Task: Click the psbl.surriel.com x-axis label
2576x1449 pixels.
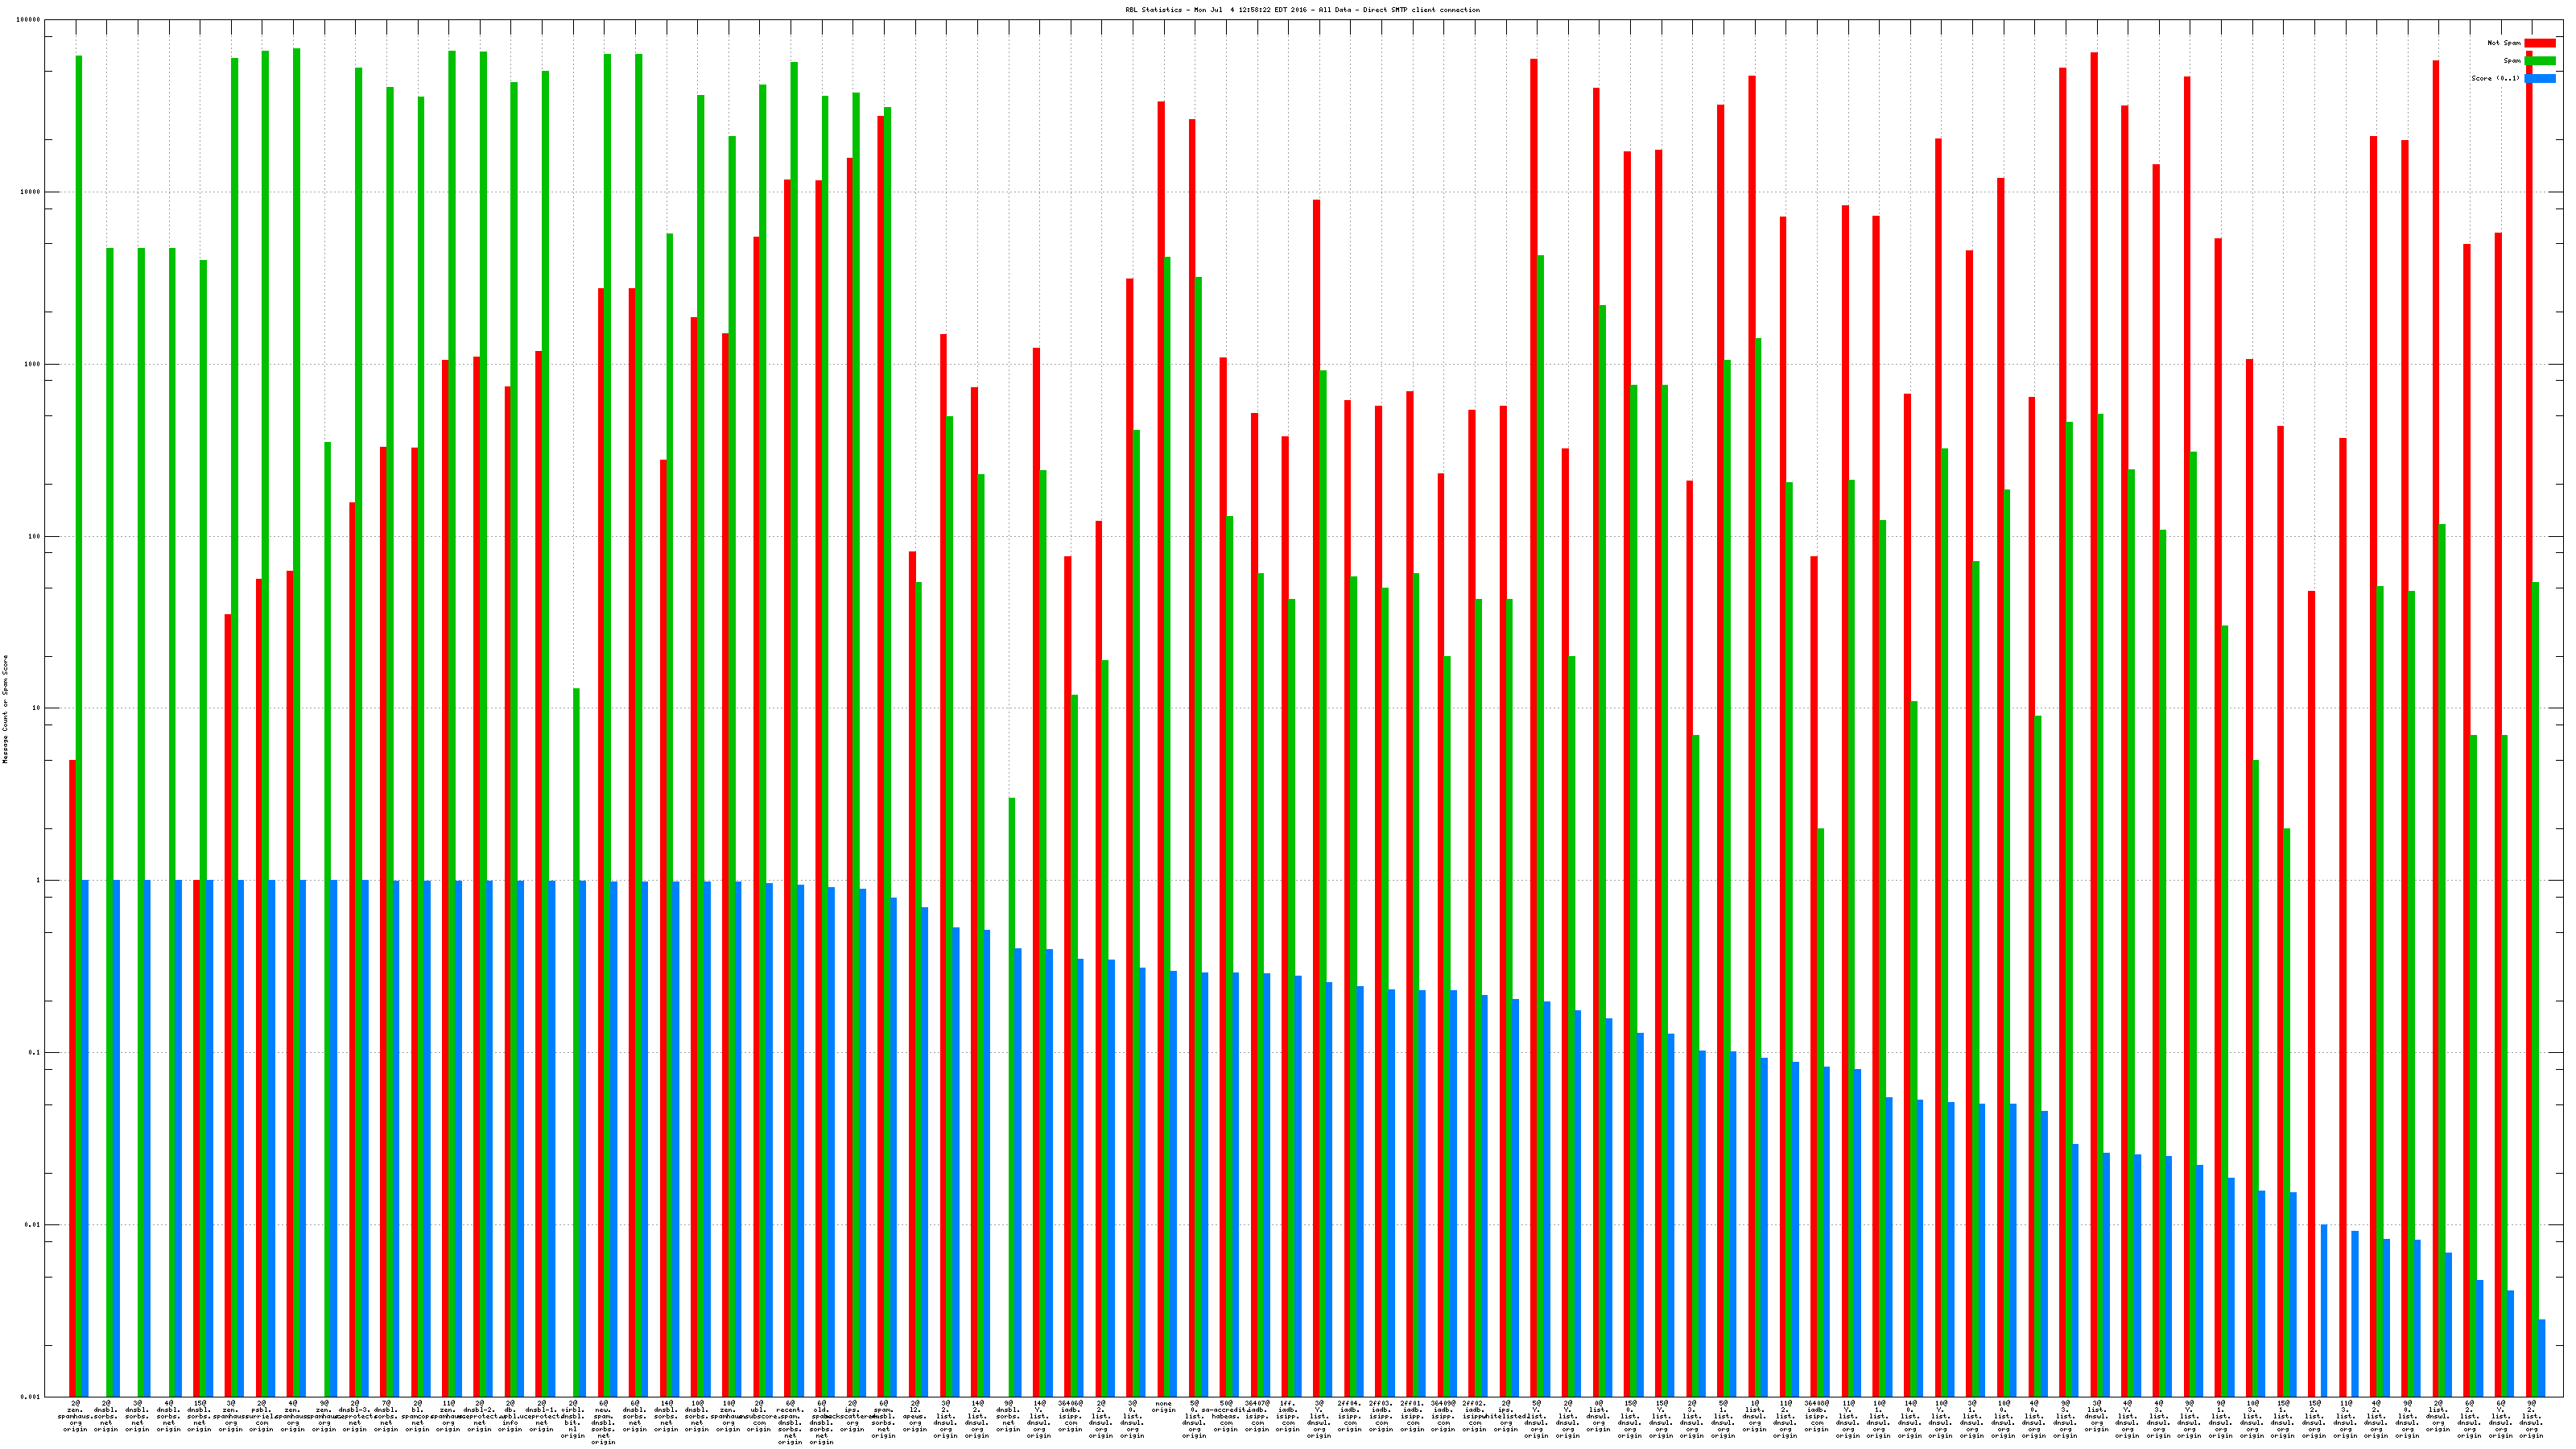Action: tap(262, 1416)
